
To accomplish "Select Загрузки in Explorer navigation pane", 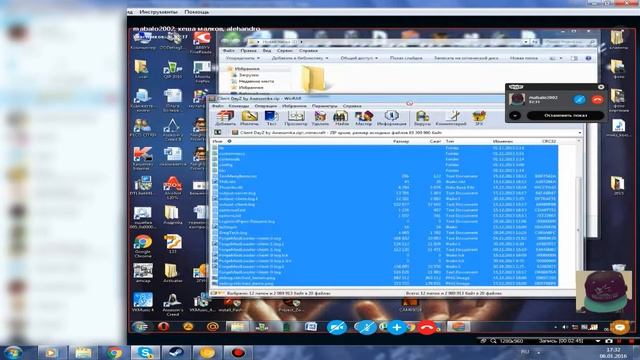I will point(248,75).
